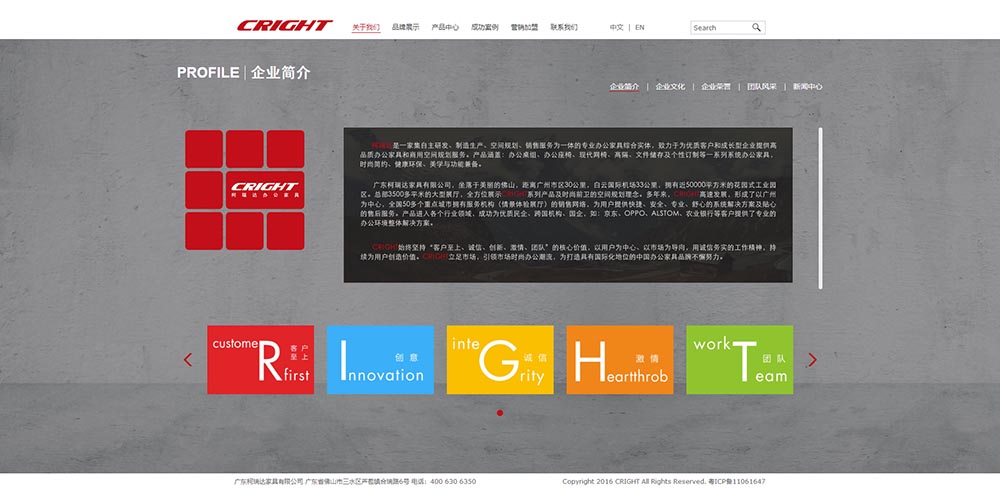The width and height of the screenshot is (1000, 489).
Task: Go to 产品中心 in the navigation
Action: 445,28
